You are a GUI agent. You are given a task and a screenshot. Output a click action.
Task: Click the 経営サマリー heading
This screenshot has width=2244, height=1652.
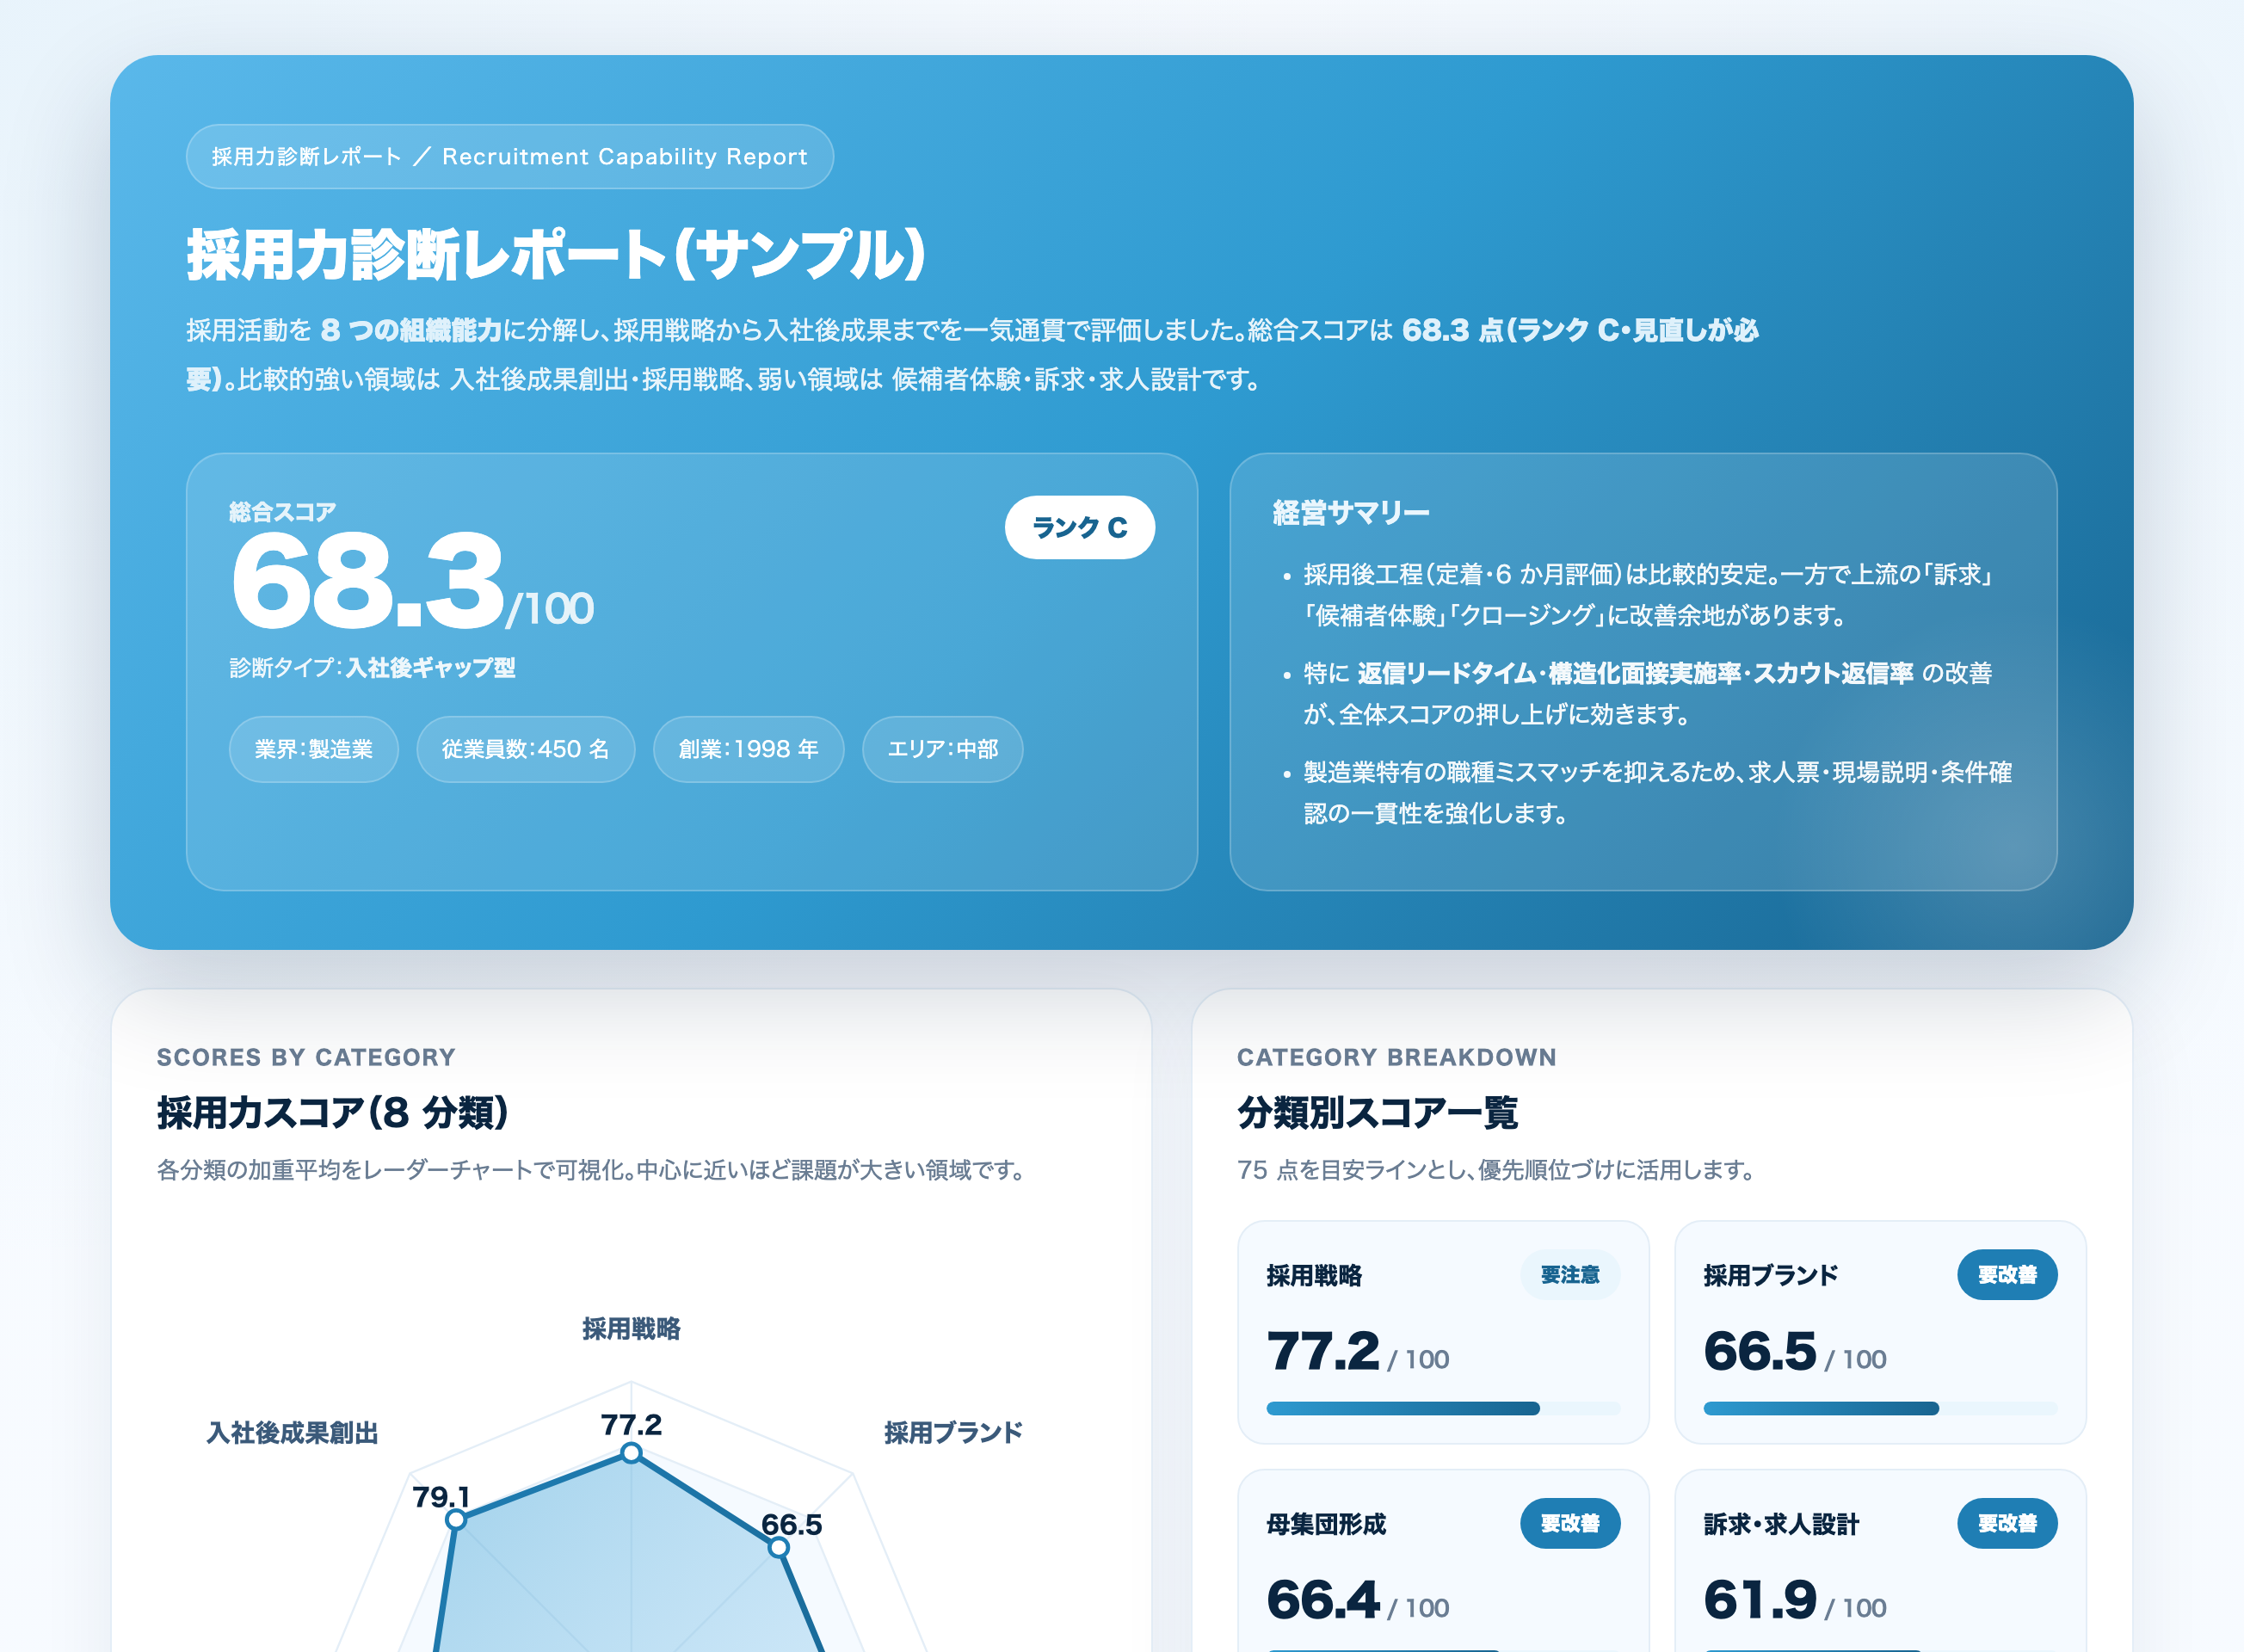point(1350,512)
